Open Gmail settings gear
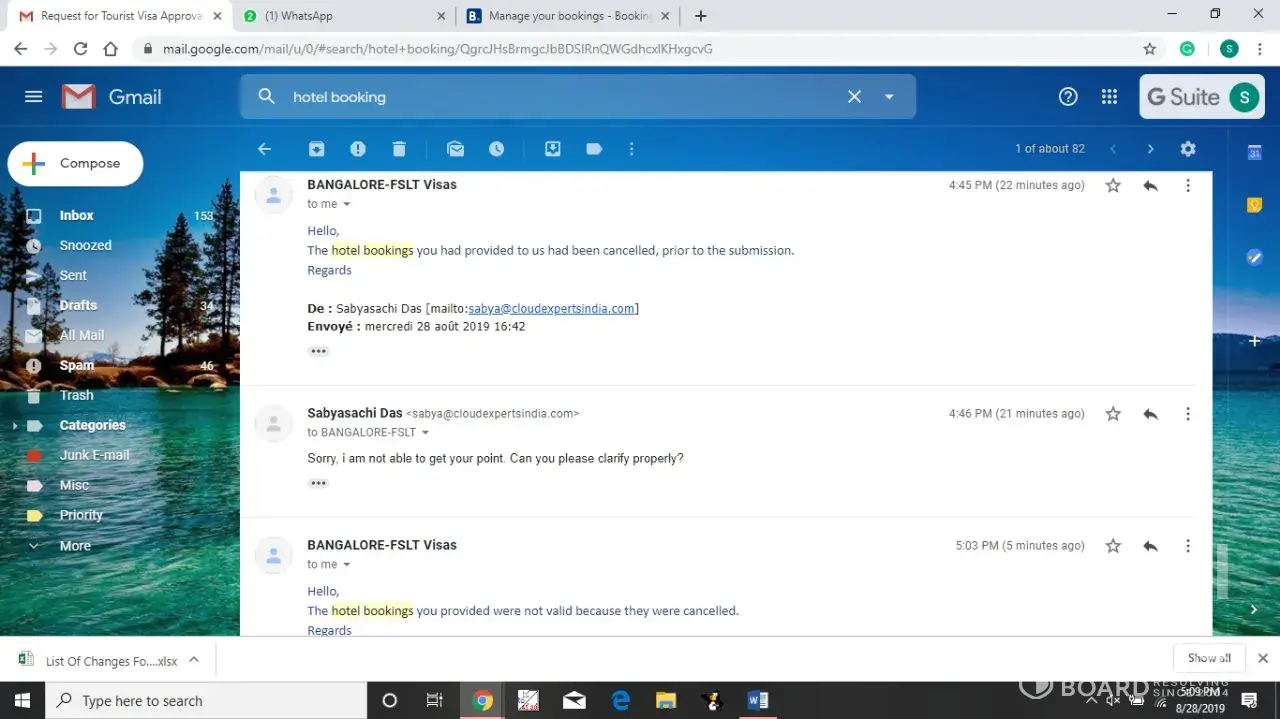This screenshot has height=719, width=1280. click(1188, 149)
